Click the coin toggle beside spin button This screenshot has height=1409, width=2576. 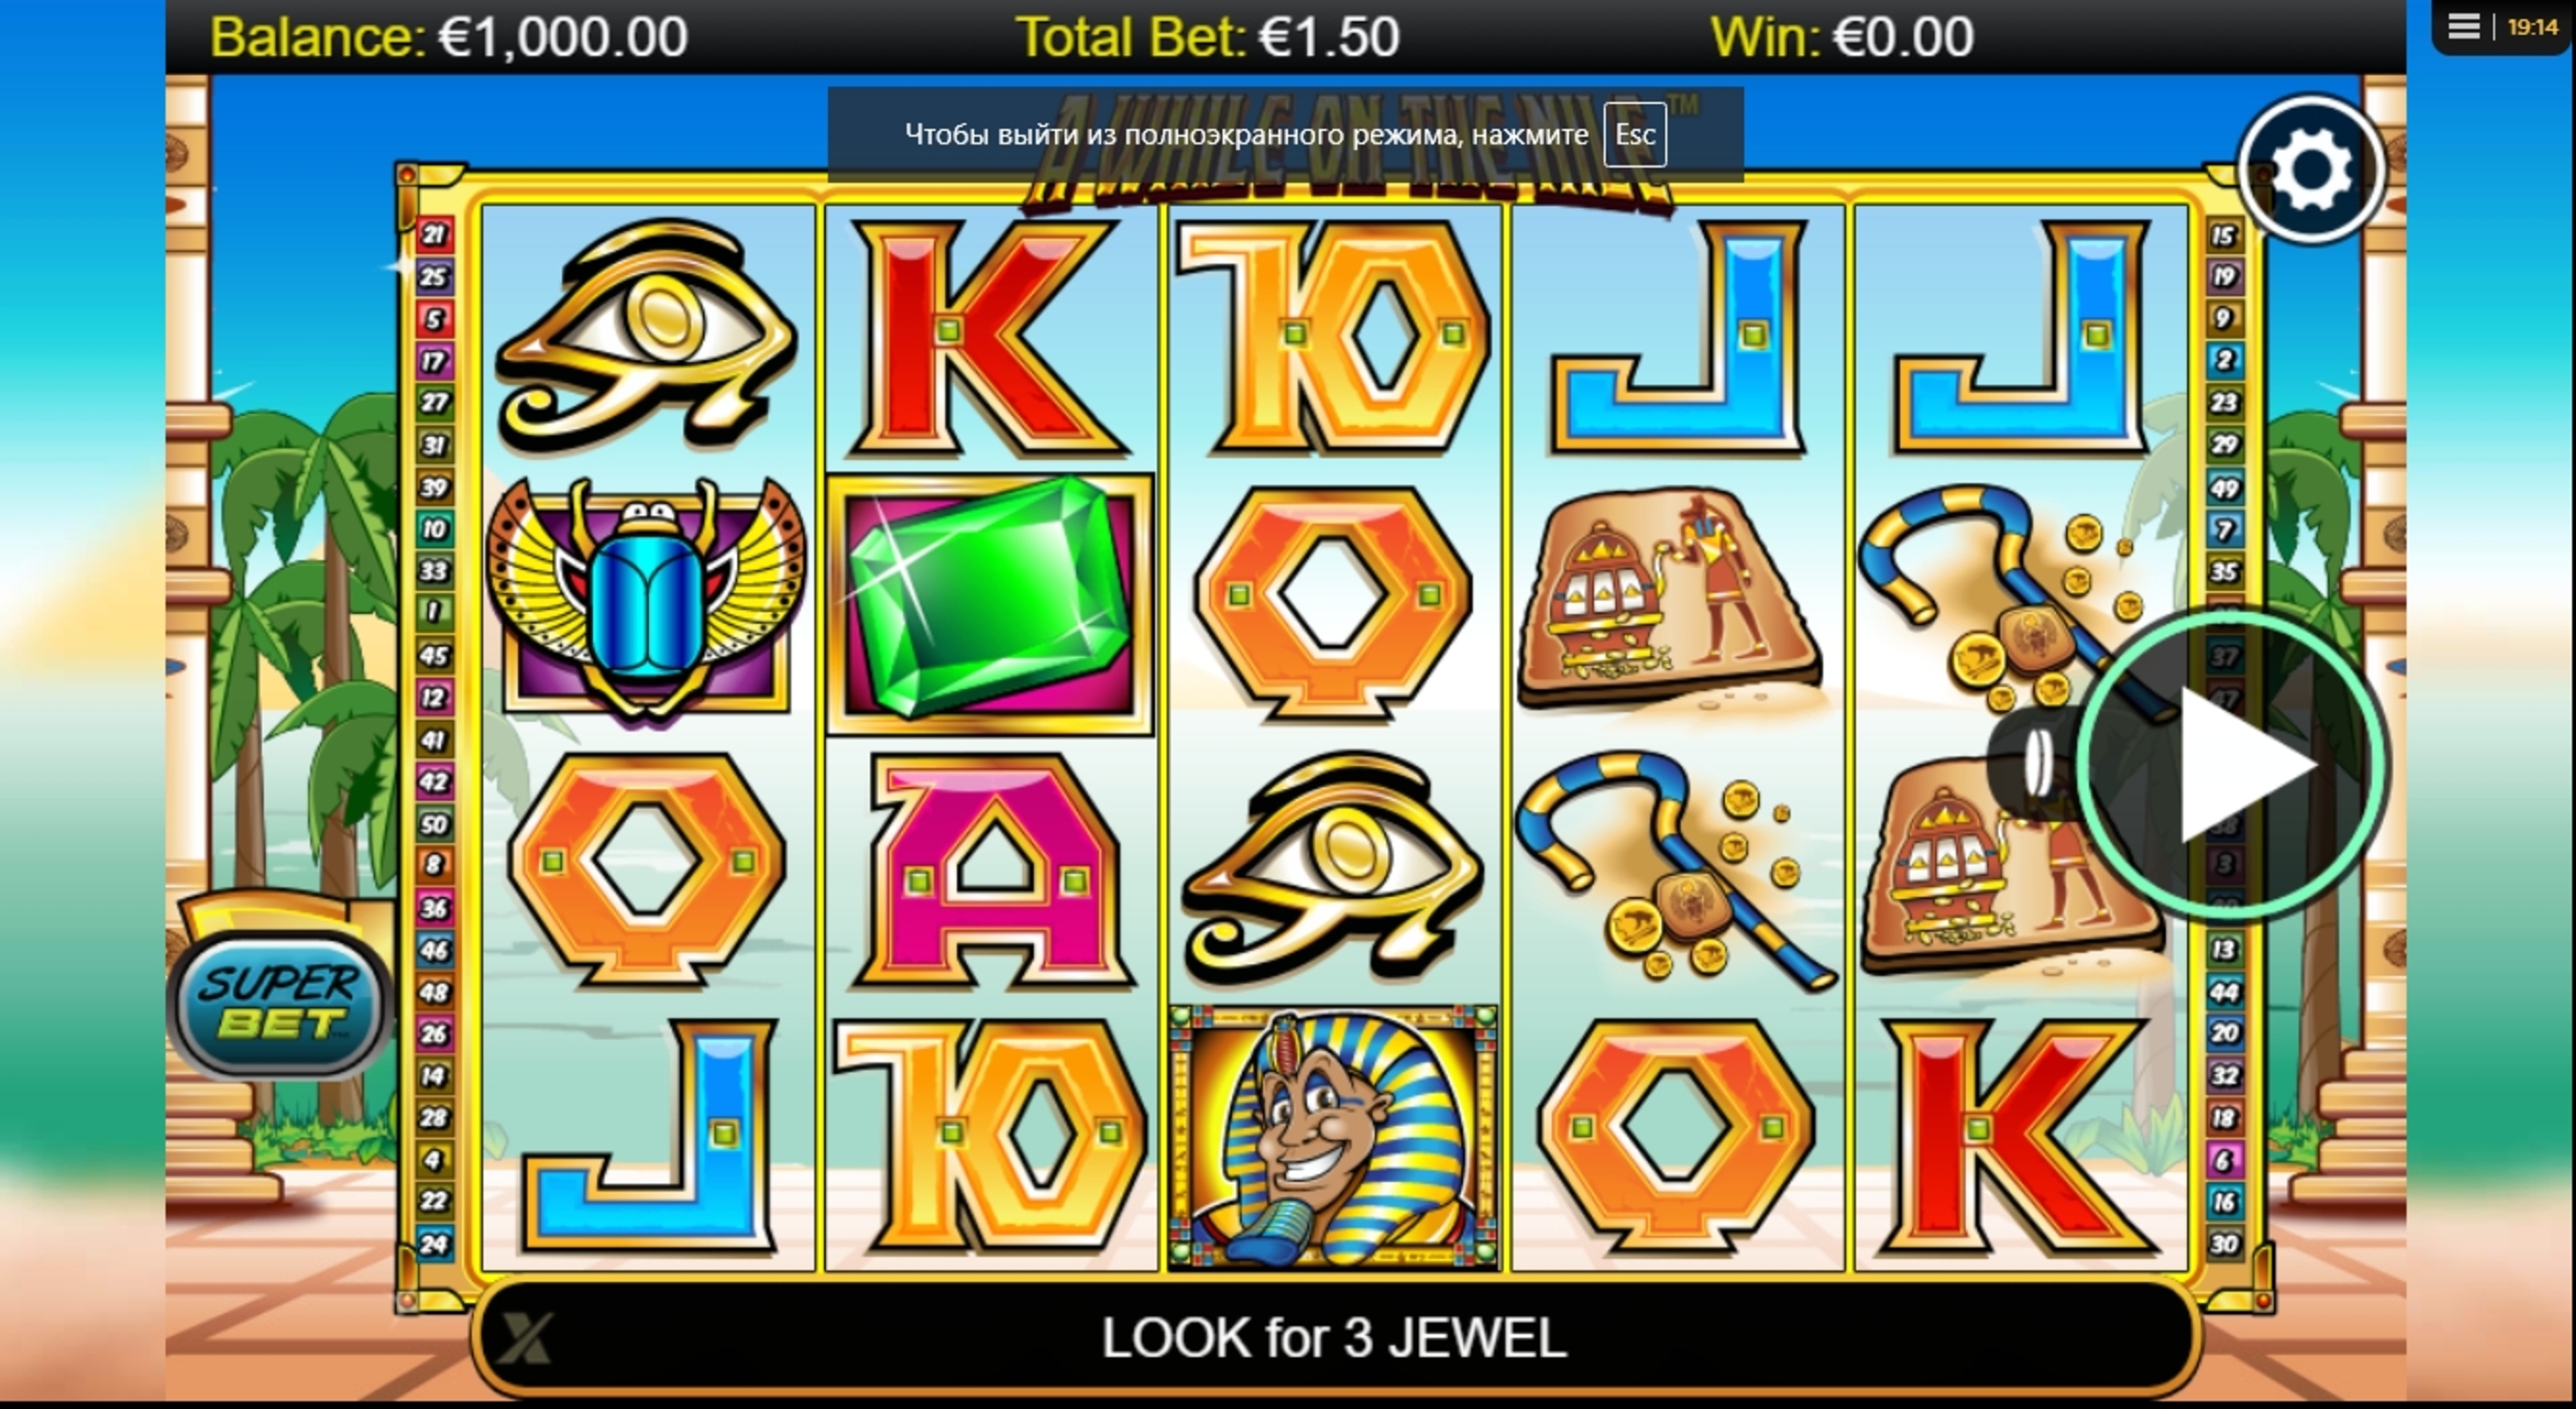[2035, 764]
